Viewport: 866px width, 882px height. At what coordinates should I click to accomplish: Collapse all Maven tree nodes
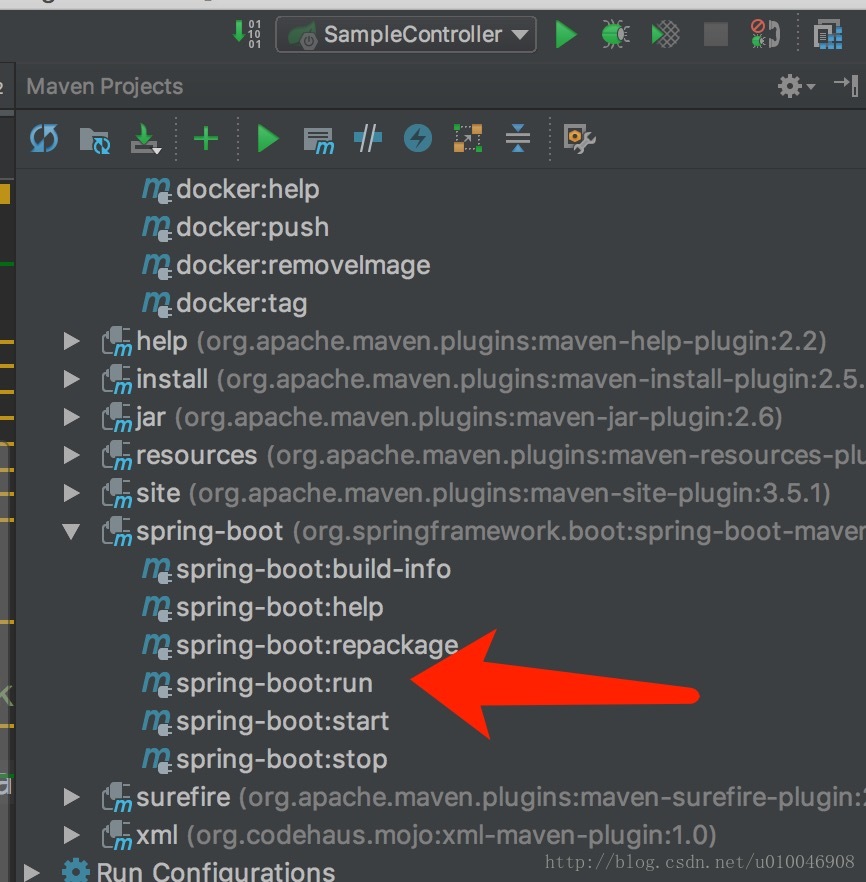click(517, 138)
